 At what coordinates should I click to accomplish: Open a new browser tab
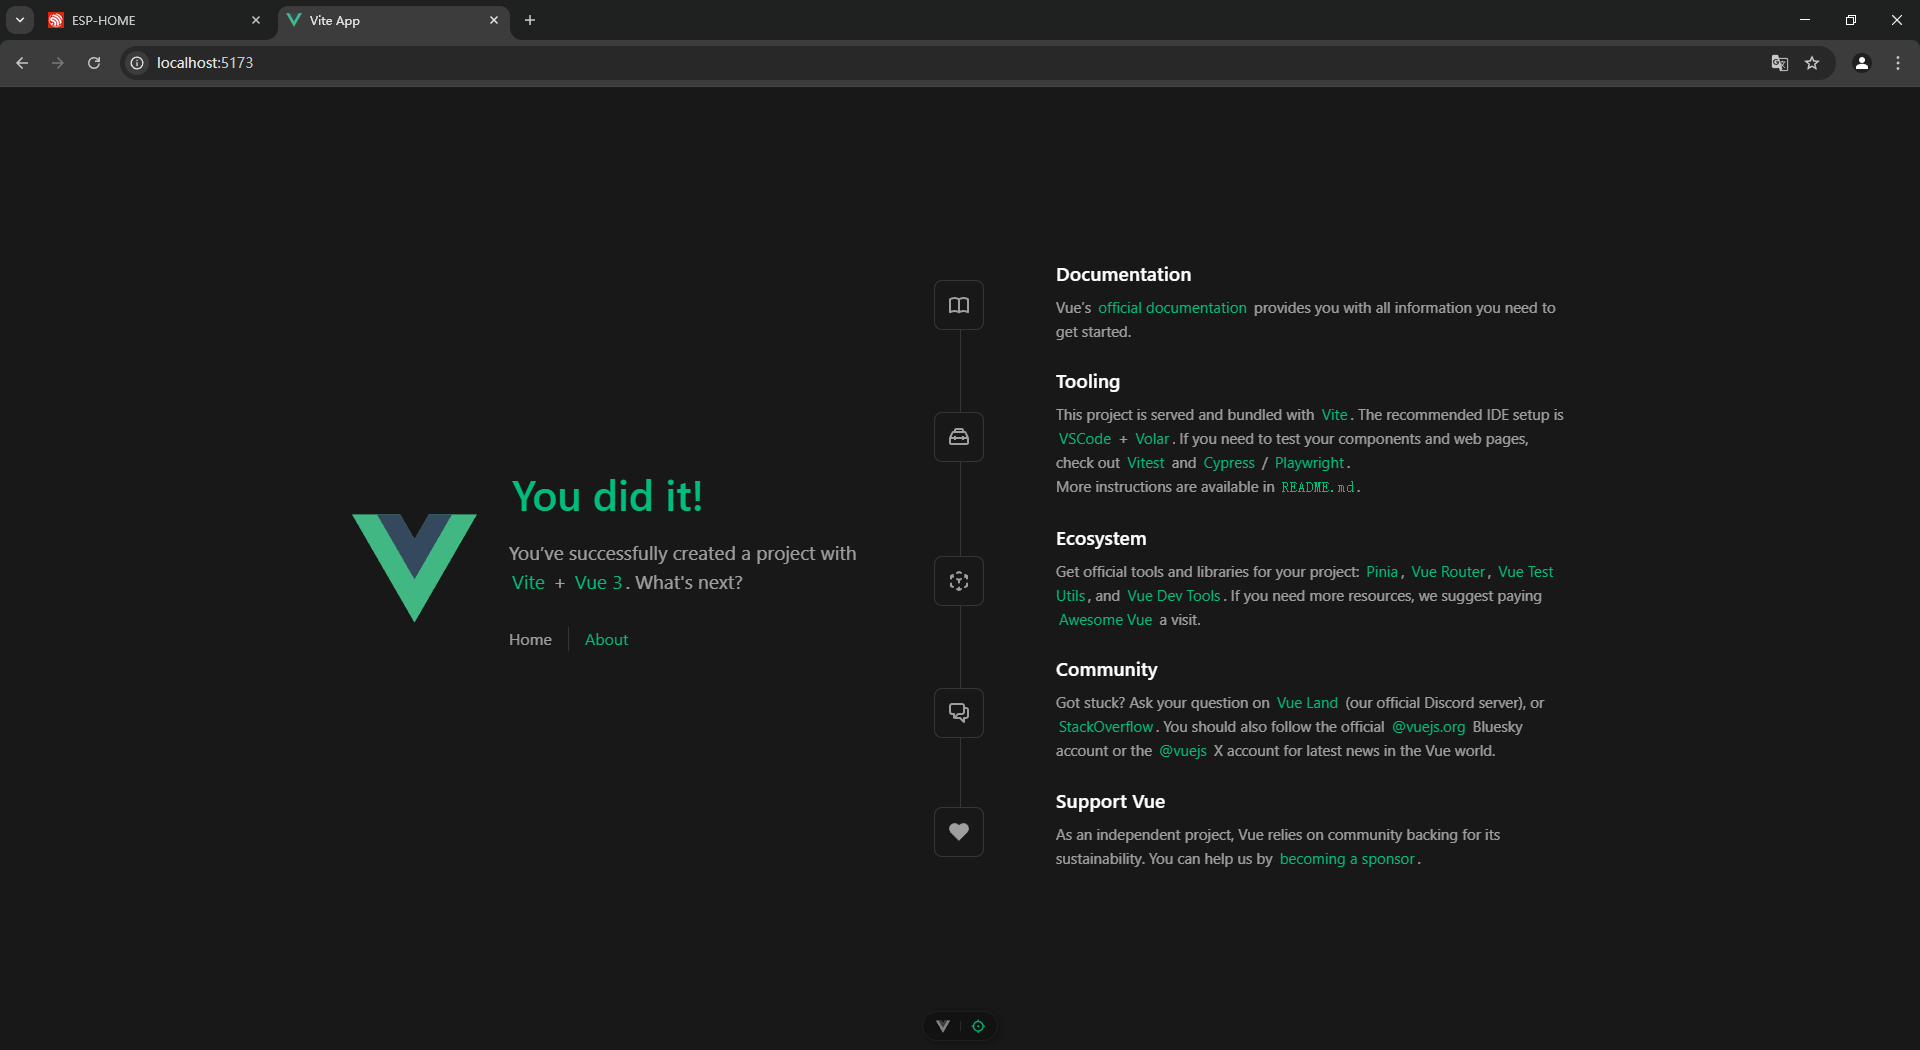pyautogui.click(x=530, y=20)
